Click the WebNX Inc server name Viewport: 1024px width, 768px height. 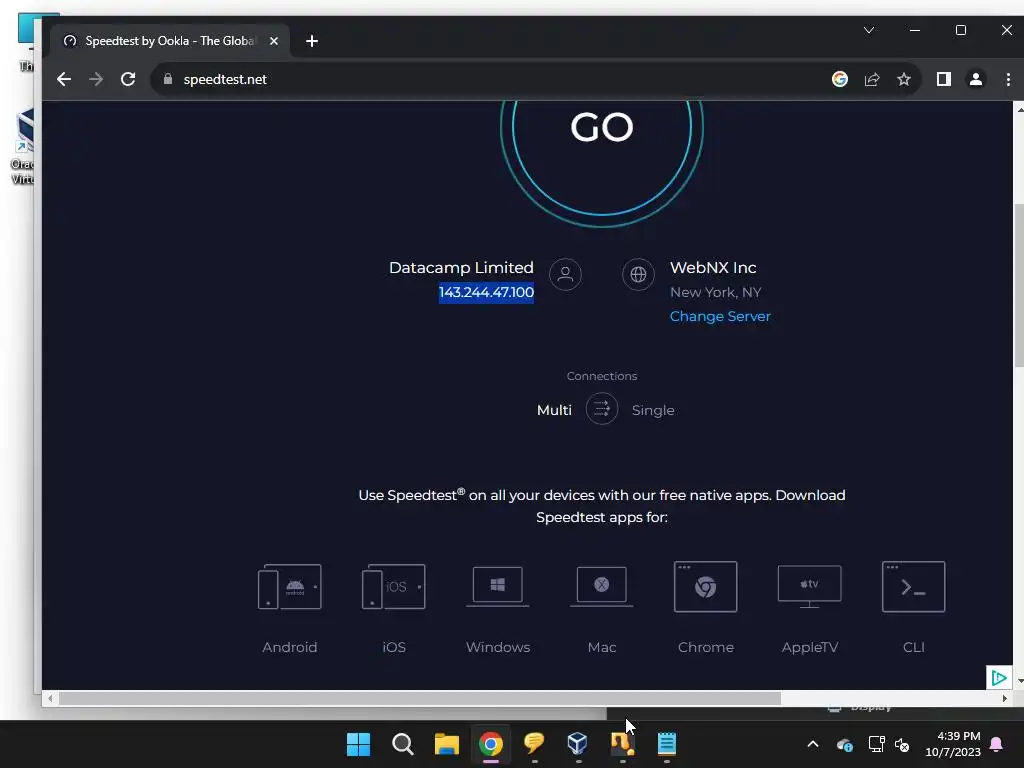713,268
